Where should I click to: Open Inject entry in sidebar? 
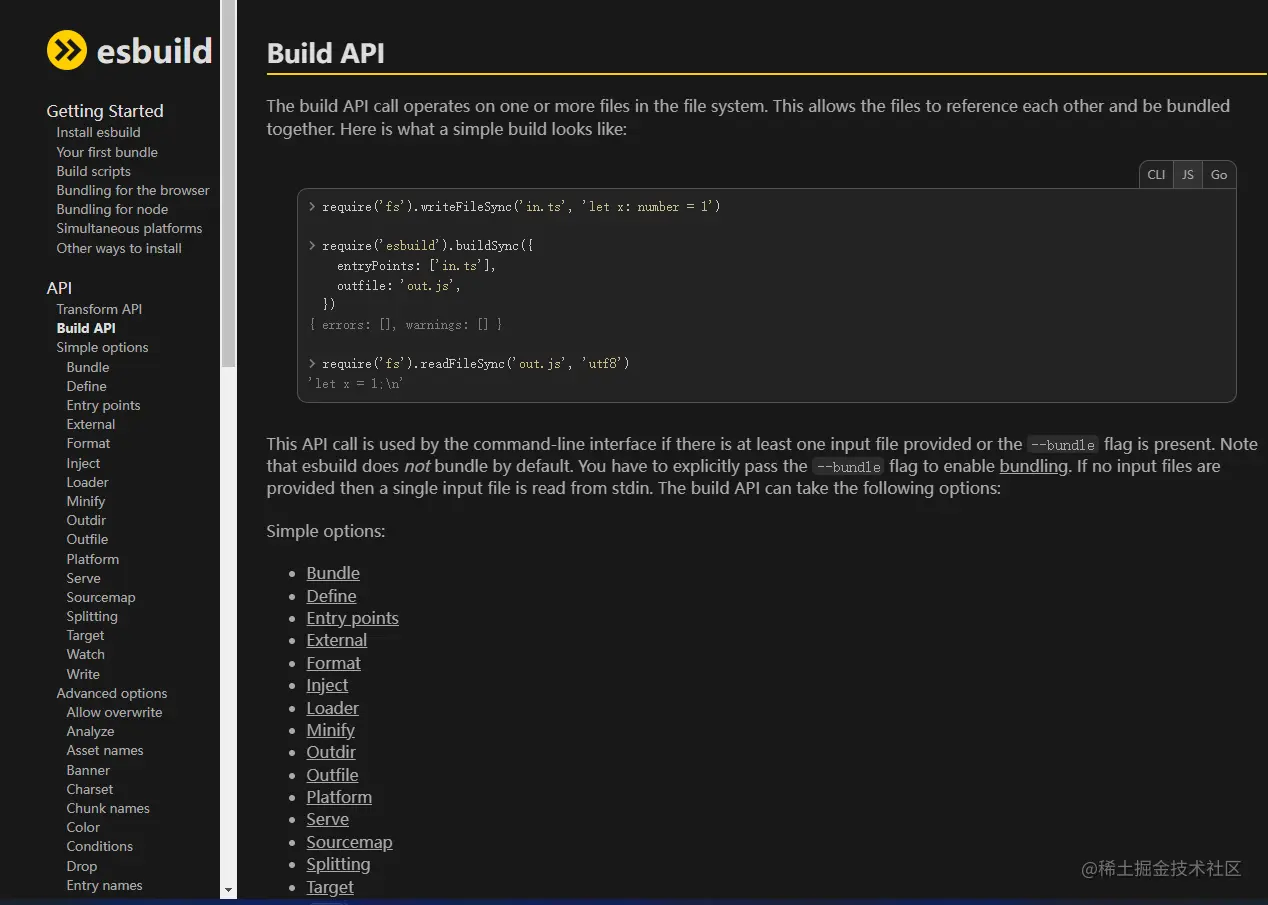pyautogui.click(x=83, y=463)
